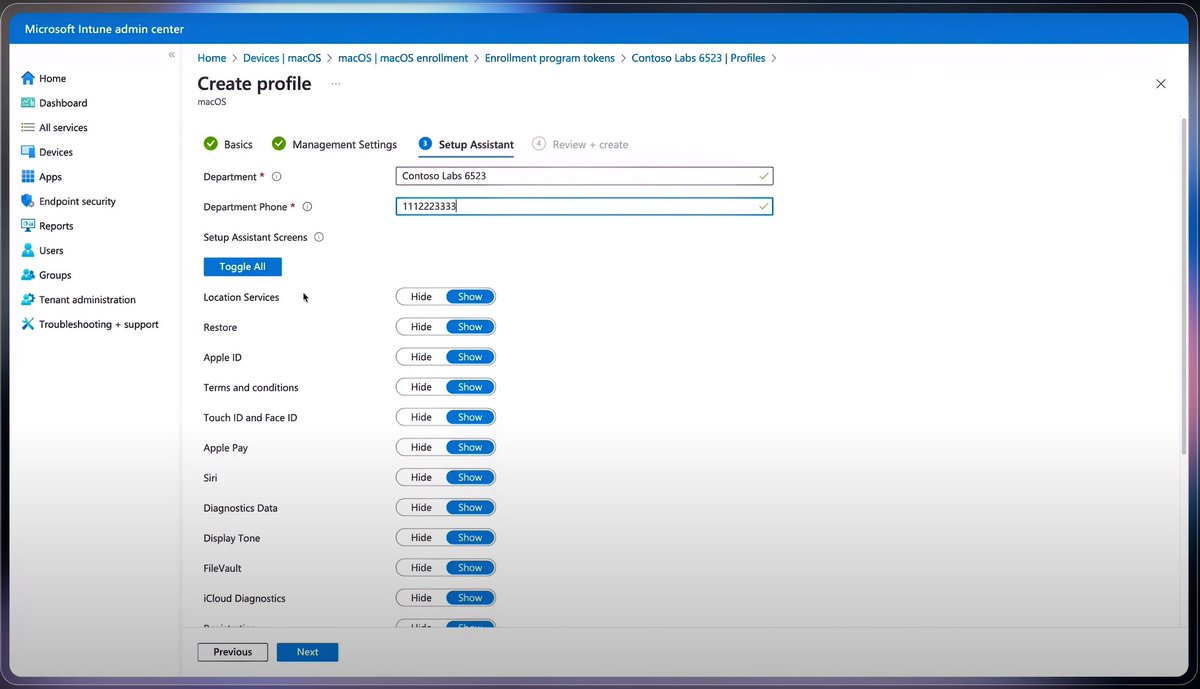
Task: Click info icon beside Setup Assistant Screens
Action: (319, 238)
